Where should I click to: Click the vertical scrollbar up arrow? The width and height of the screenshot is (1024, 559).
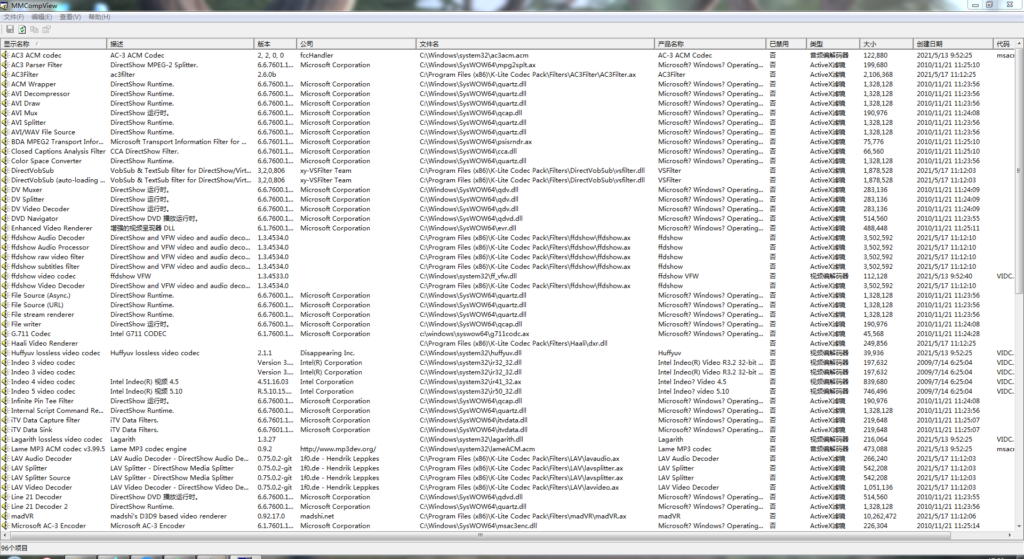click(x=1019, y=44)
